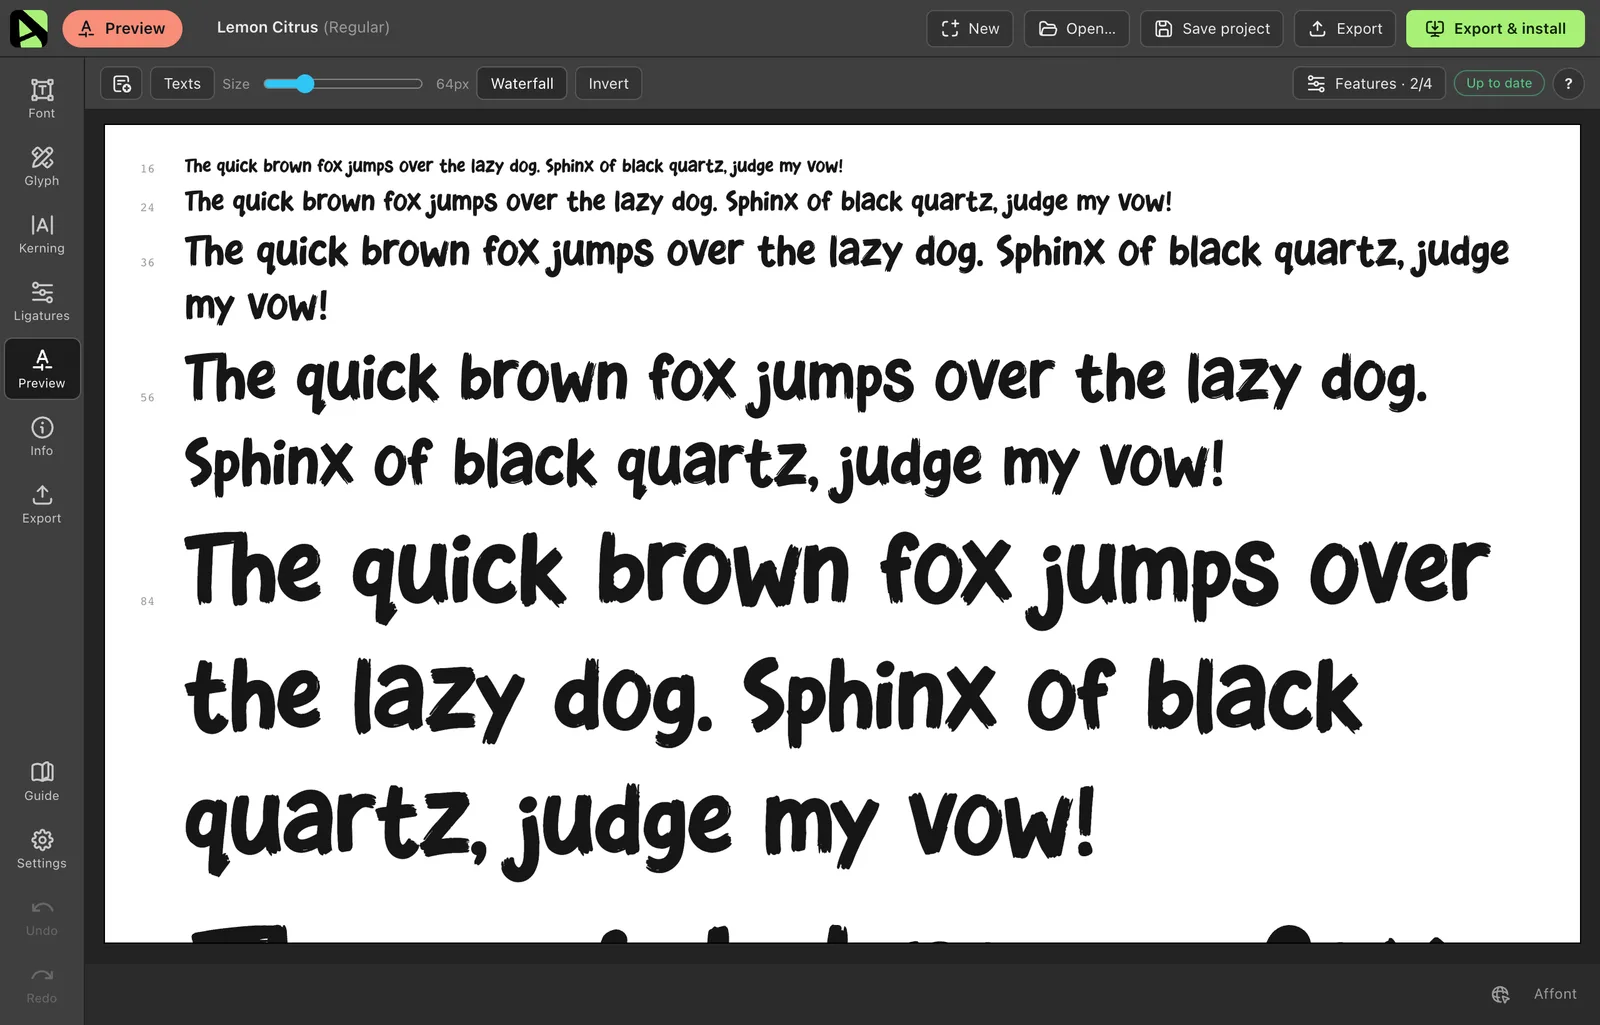Select the Preview sidebar item

point(42,369)
